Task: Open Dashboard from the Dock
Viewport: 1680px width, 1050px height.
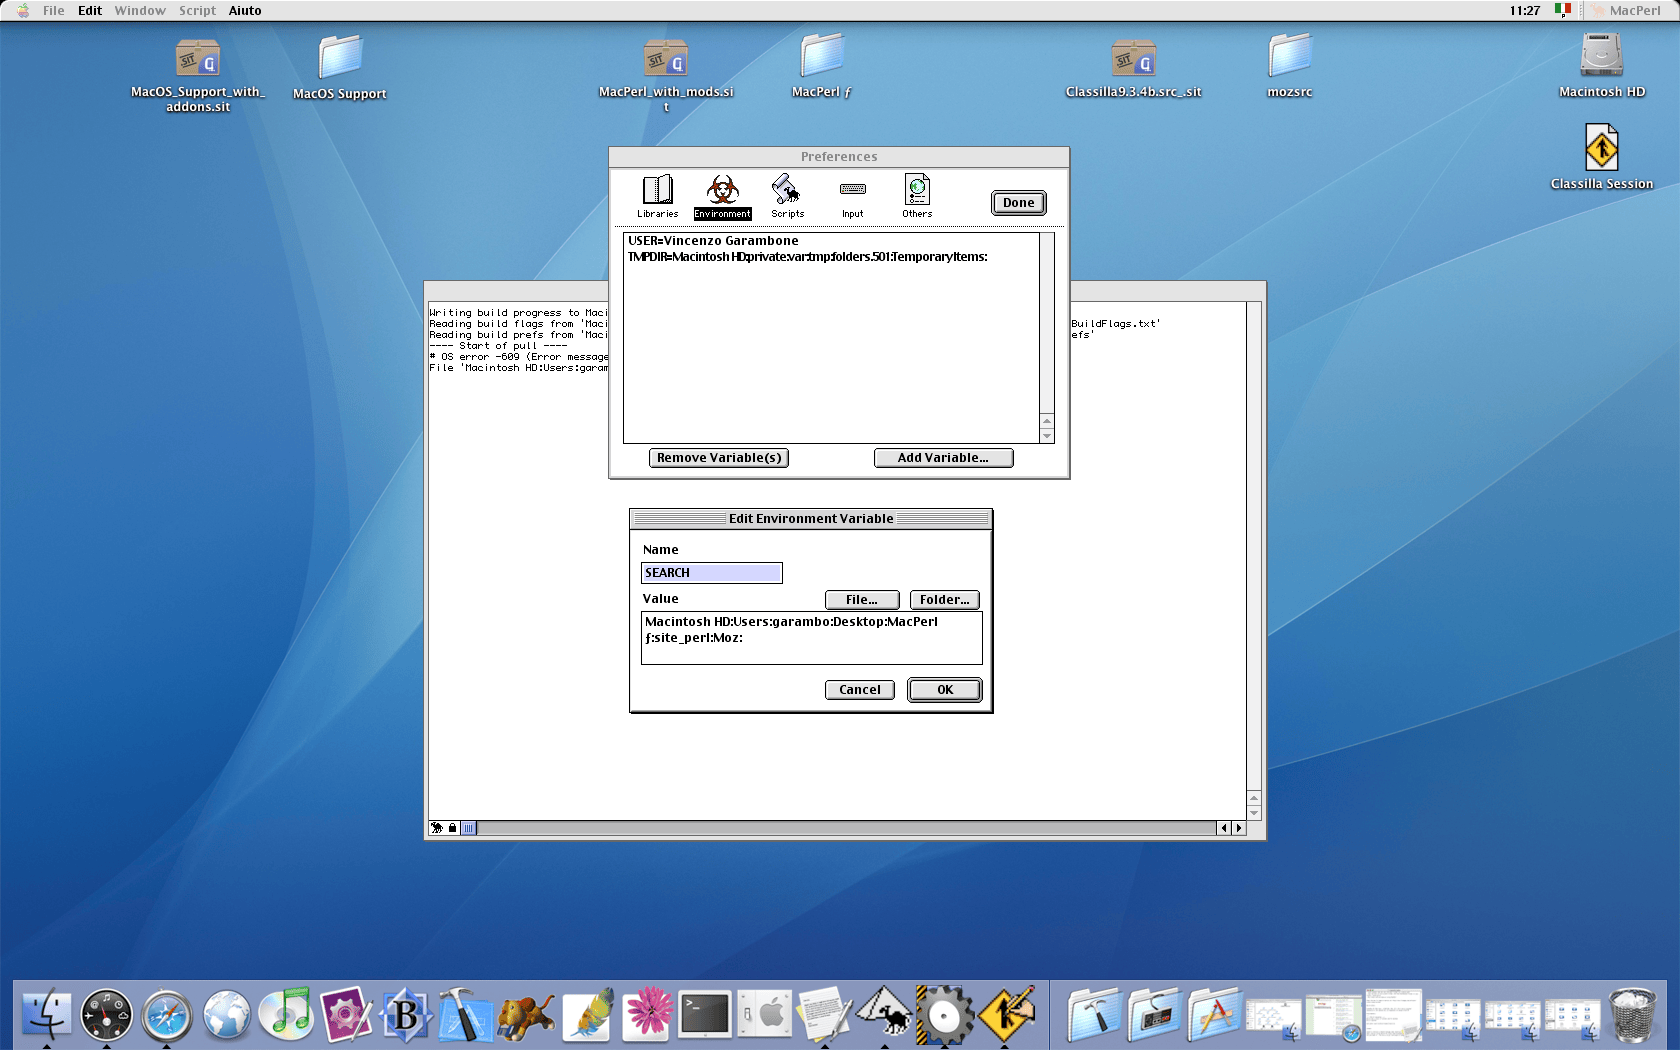Action: click(x=106, y=1015)
